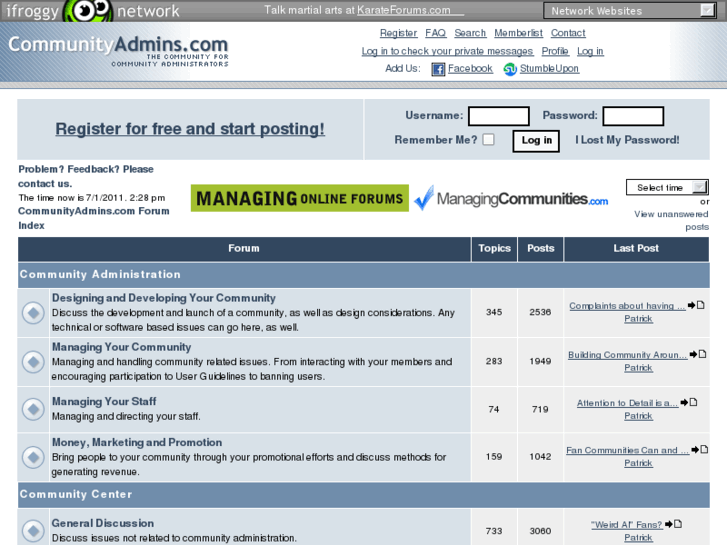Screen dimensions: 727x545
Task: Click the Managing Your Community forum status icon
Action: [33, 362]
